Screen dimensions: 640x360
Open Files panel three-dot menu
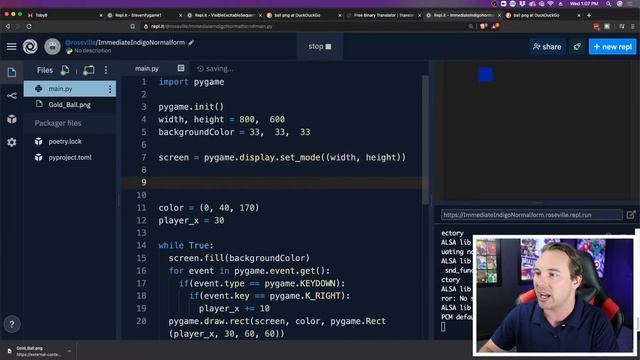click(x=106, y=70)
